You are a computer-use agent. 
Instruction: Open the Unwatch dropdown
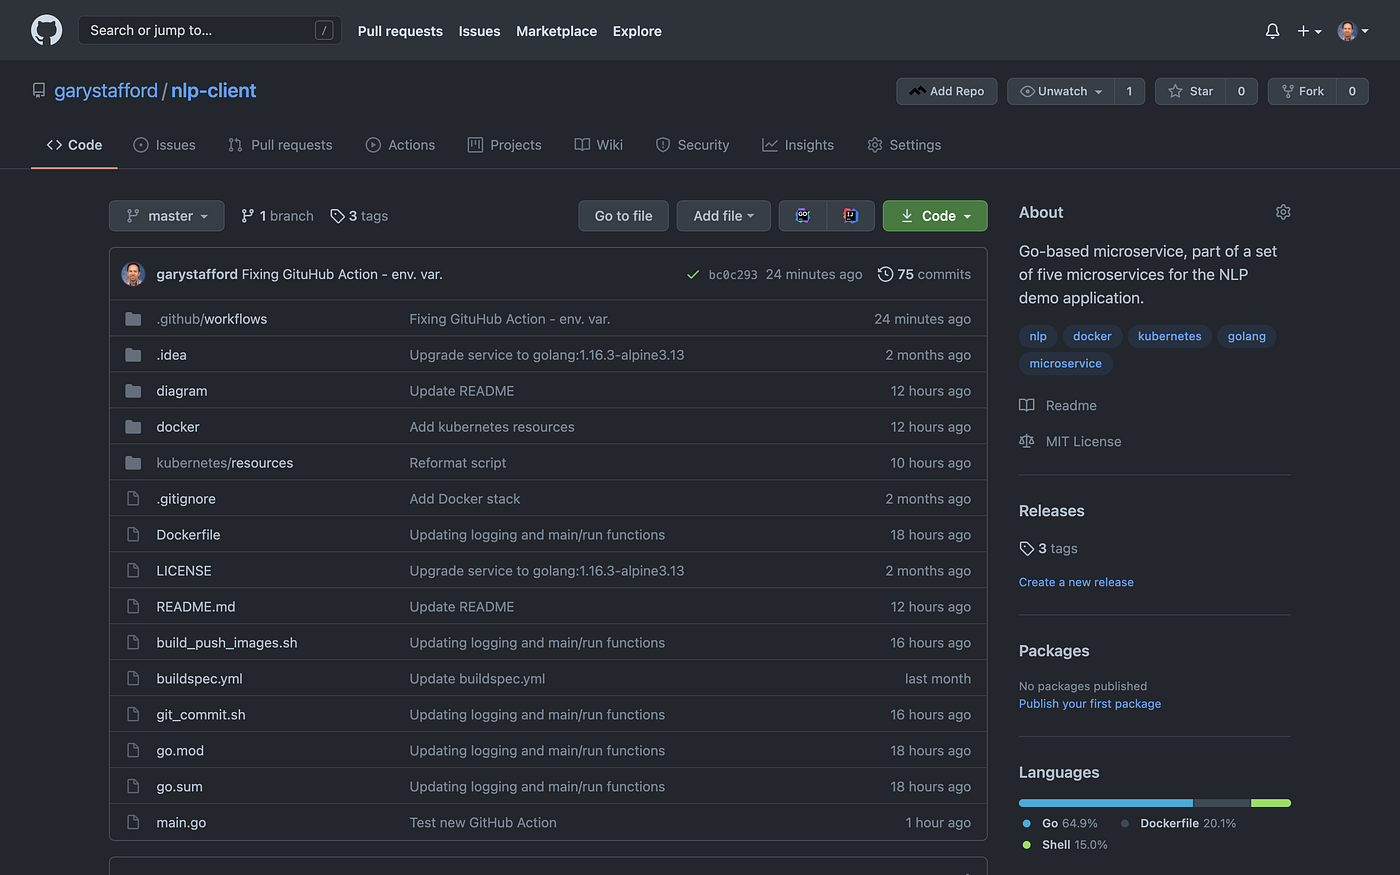coord(1061,91)
